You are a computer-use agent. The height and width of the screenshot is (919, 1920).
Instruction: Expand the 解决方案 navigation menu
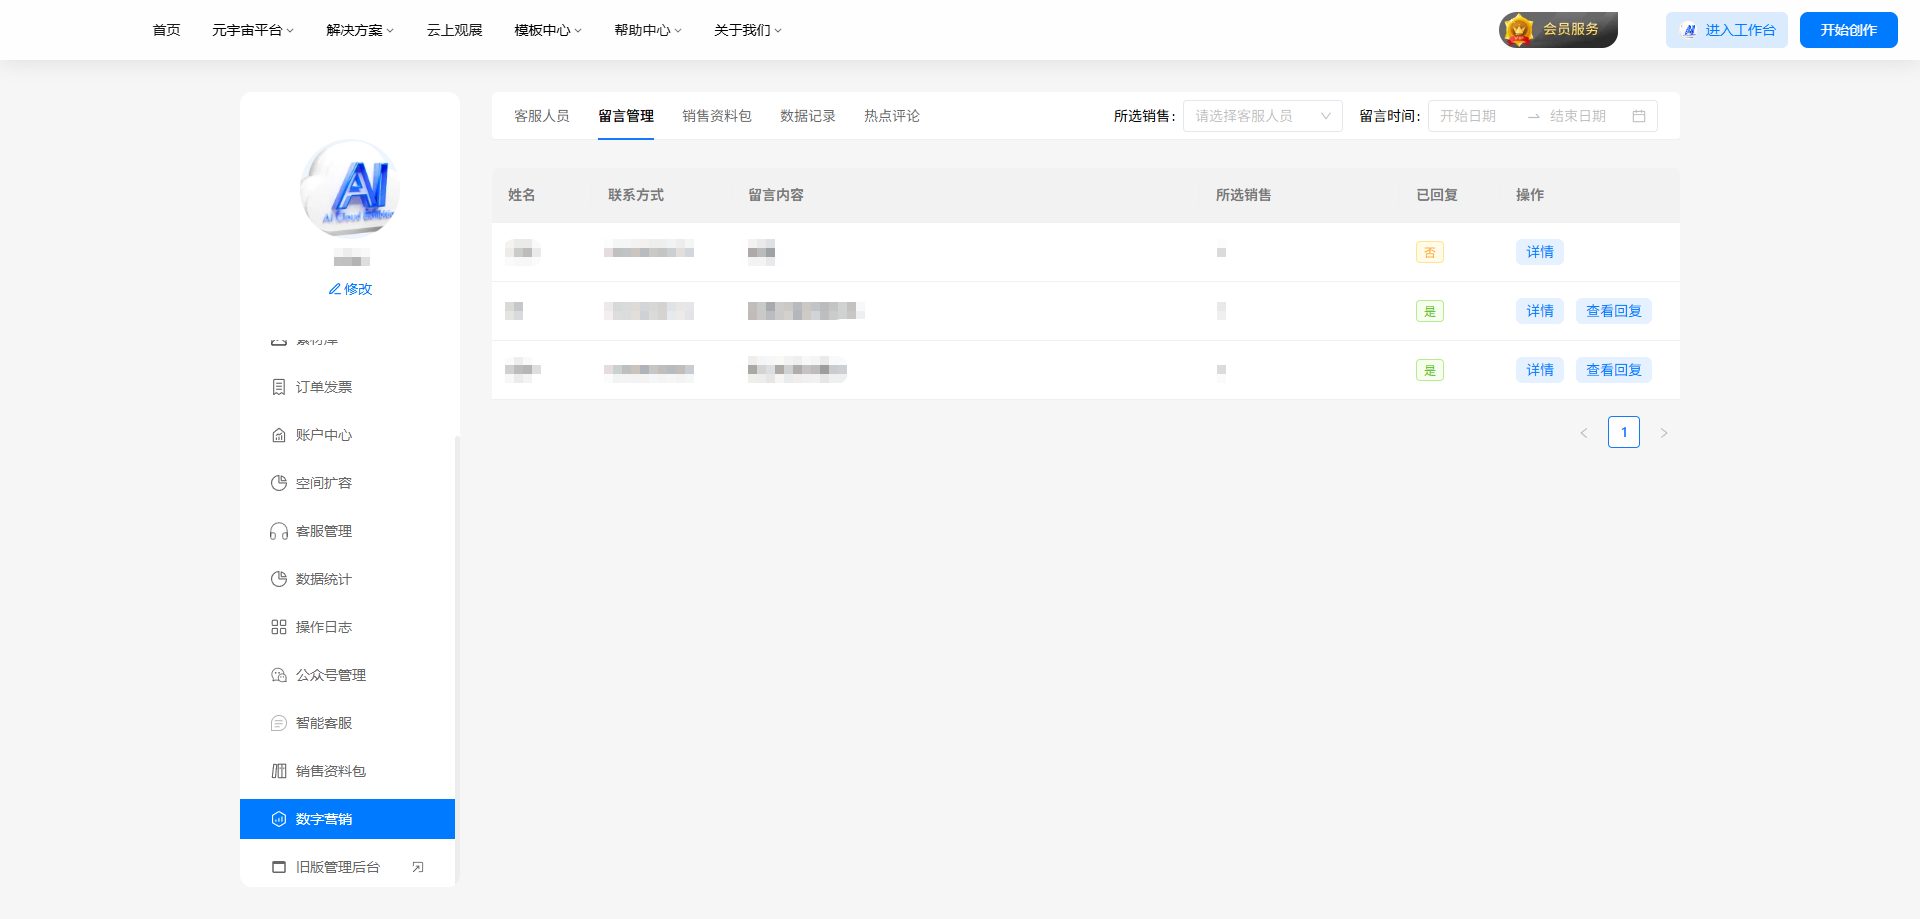pos(360,30)
